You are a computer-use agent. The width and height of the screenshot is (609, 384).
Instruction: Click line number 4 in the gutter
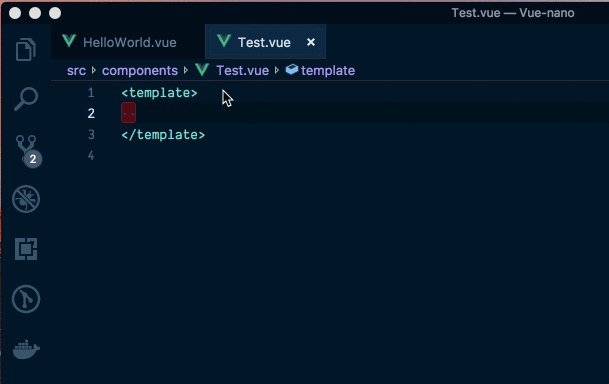tap(91, 156)
